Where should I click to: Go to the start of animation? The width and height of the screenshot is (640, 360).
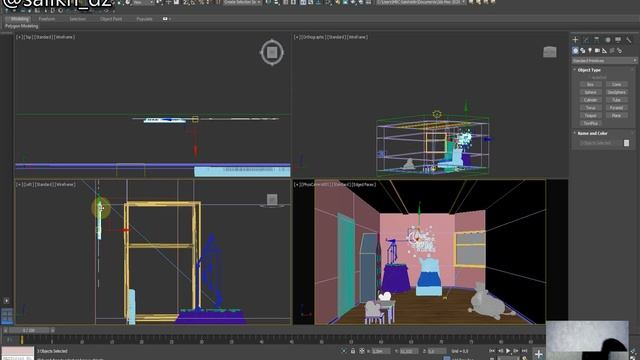pos(492,351)
